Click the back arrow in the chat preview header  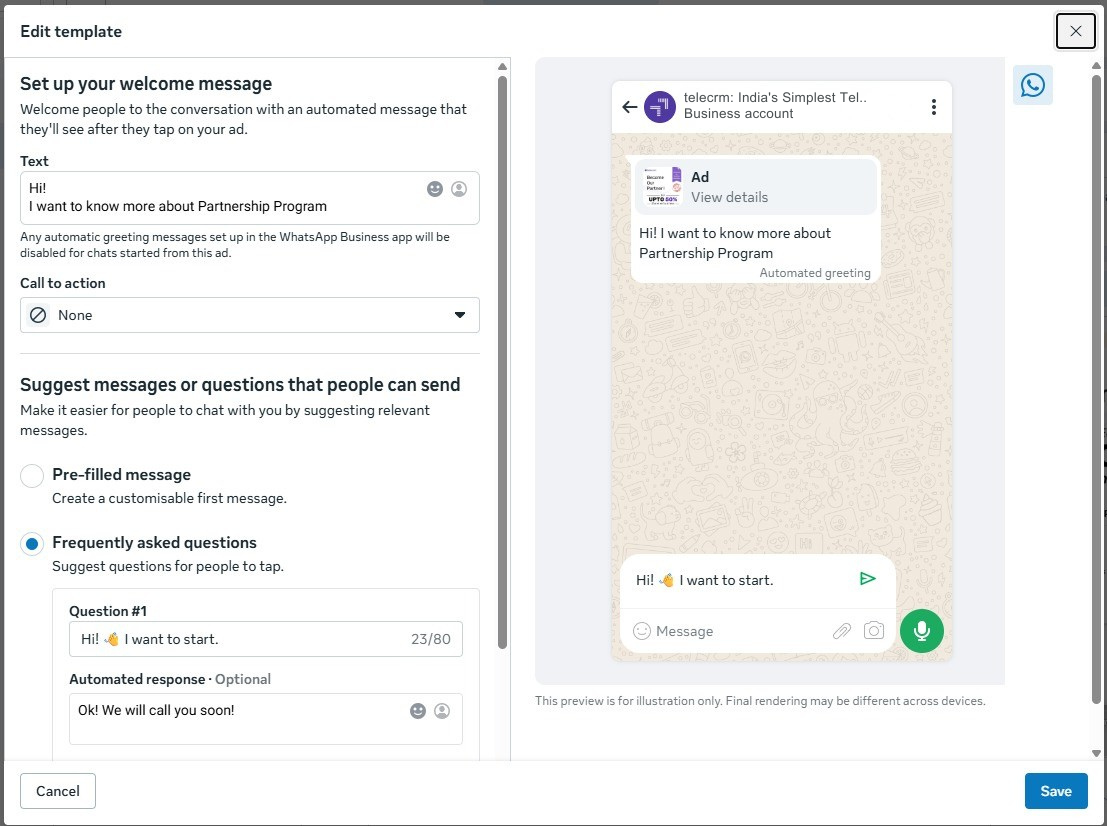click(x=629, y=106)
